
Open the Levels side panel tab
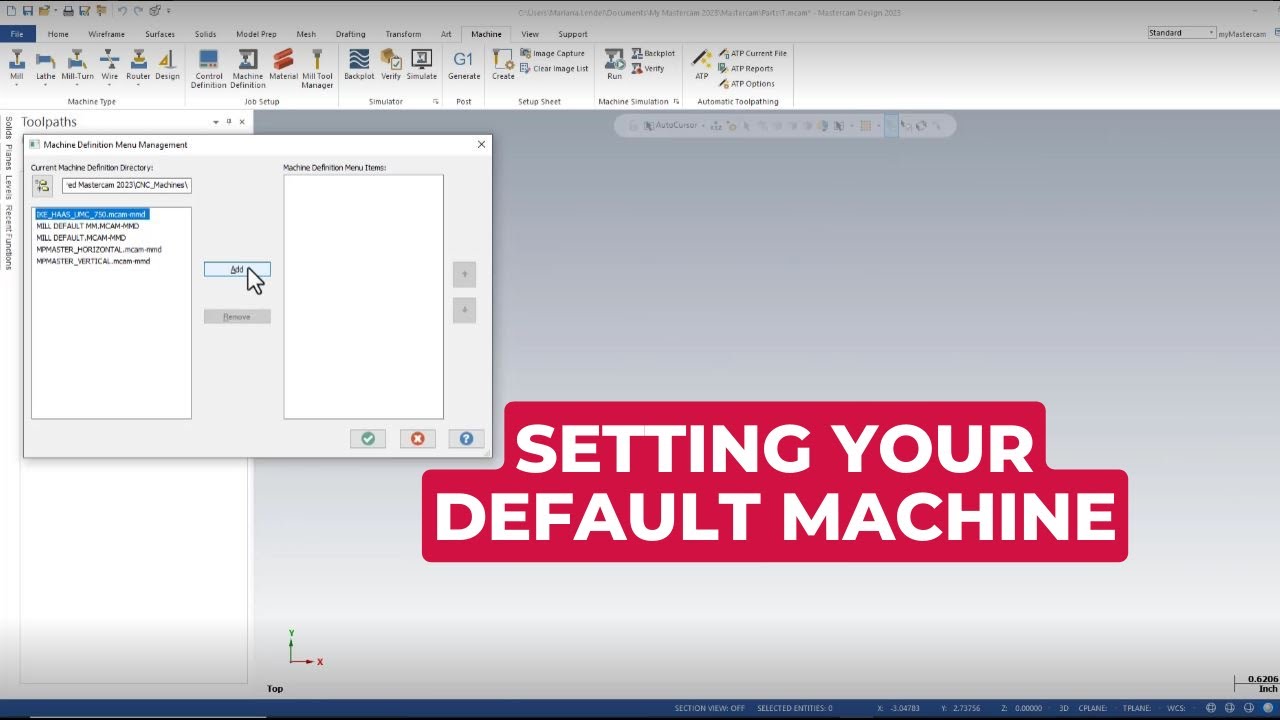[8, 187]
